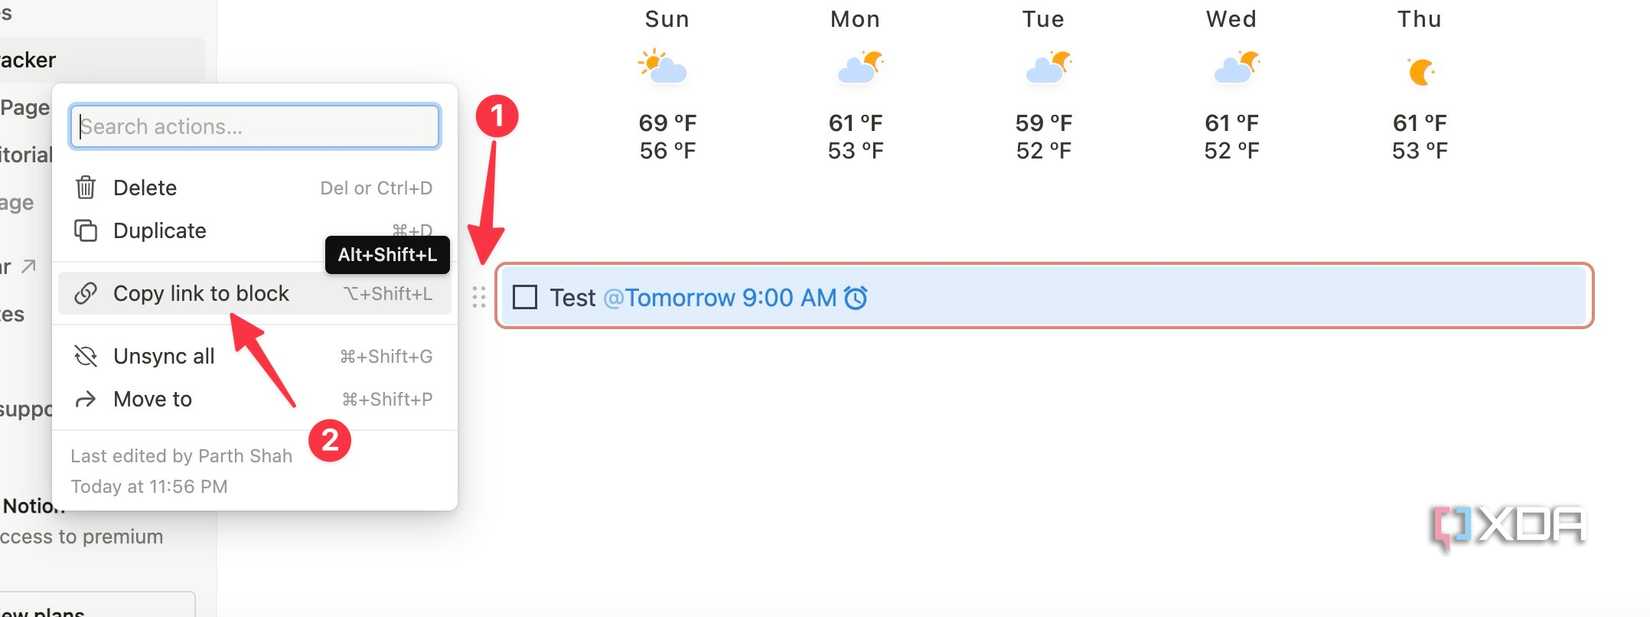This screenshot has height=617, width=1650.
Task: Click the trash icon next to Delete
Action: [86, 187]
